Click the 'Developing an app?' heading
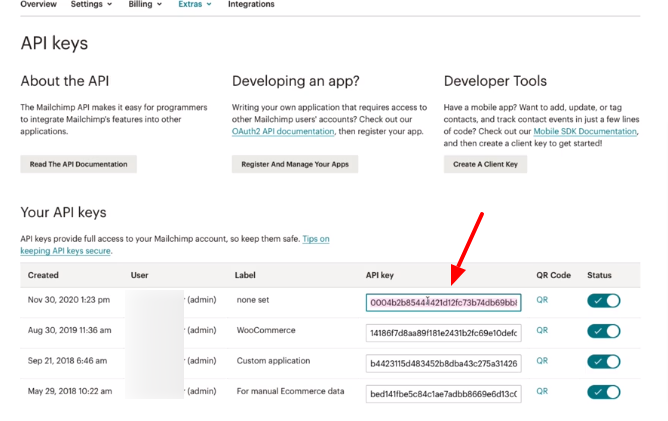Screen dimensions: 668x421 click(296, 81)
